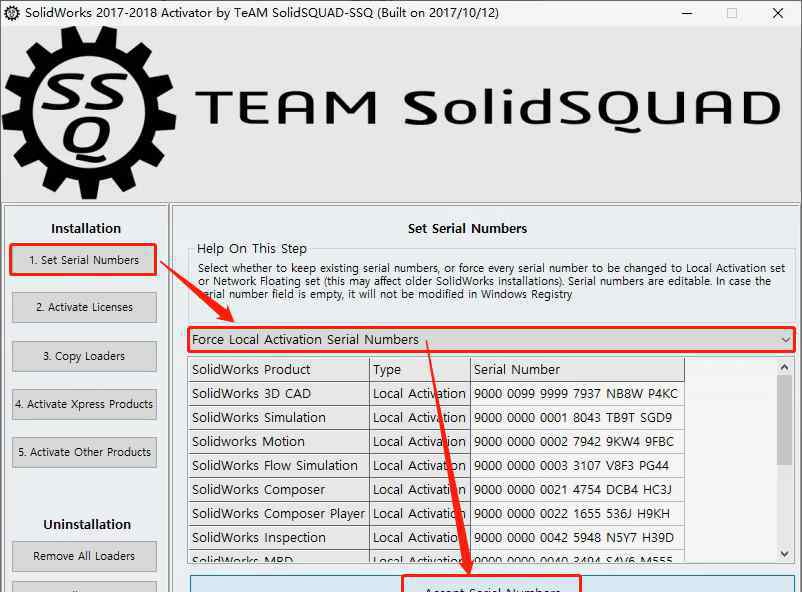Select the SolidWorks 3D CAD row
The width and height of the screenshot is (802, 592).
(436, 393)
